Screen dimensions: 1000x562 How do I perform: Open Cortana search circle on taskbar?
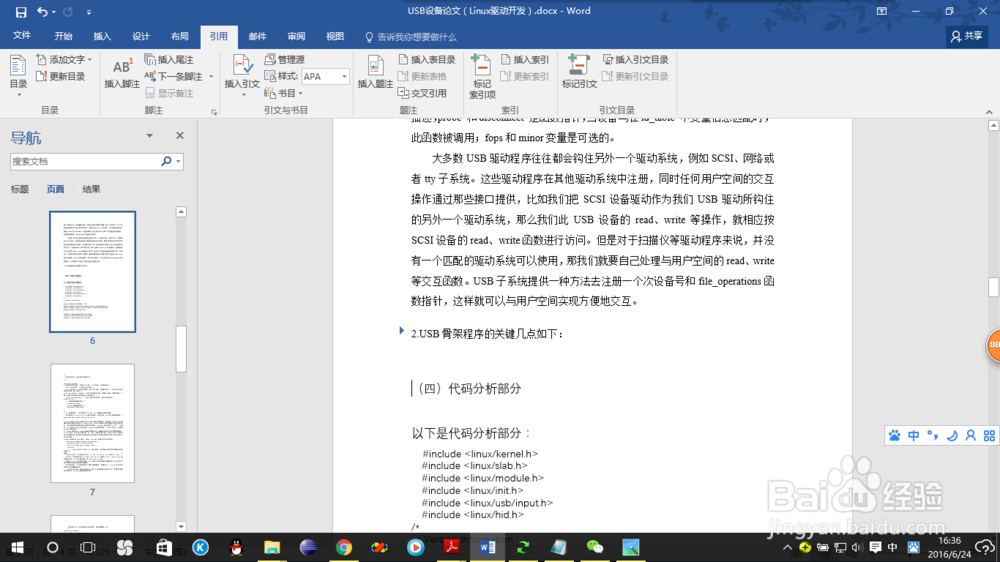[x=52, y=547]
